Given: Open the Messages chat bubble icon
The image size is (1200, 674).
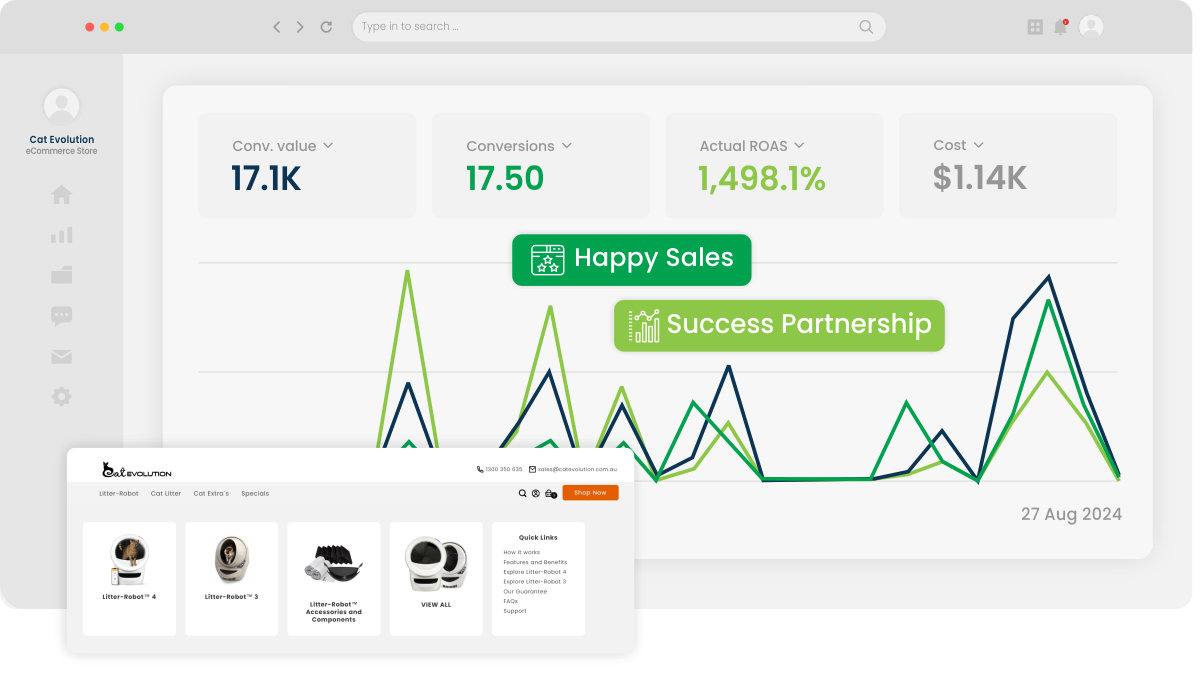Looking at the screenshot, I should click(x=61, y=316).
